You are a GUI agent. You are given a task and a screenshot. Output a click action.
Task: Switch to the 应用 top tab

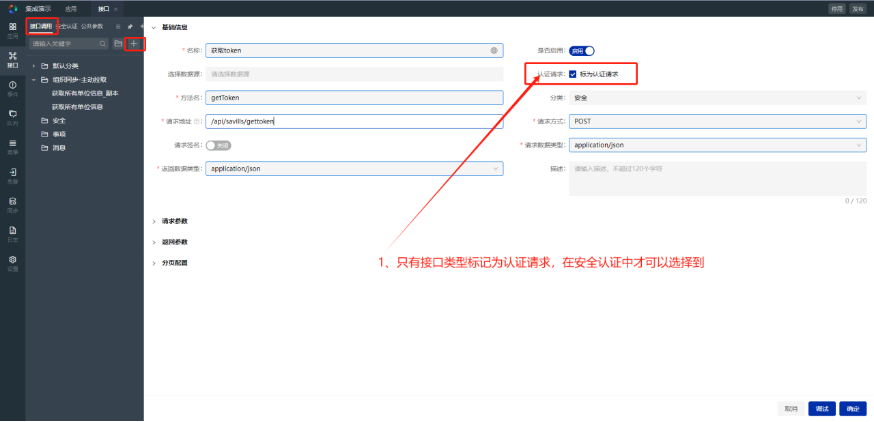pos(71,9)
